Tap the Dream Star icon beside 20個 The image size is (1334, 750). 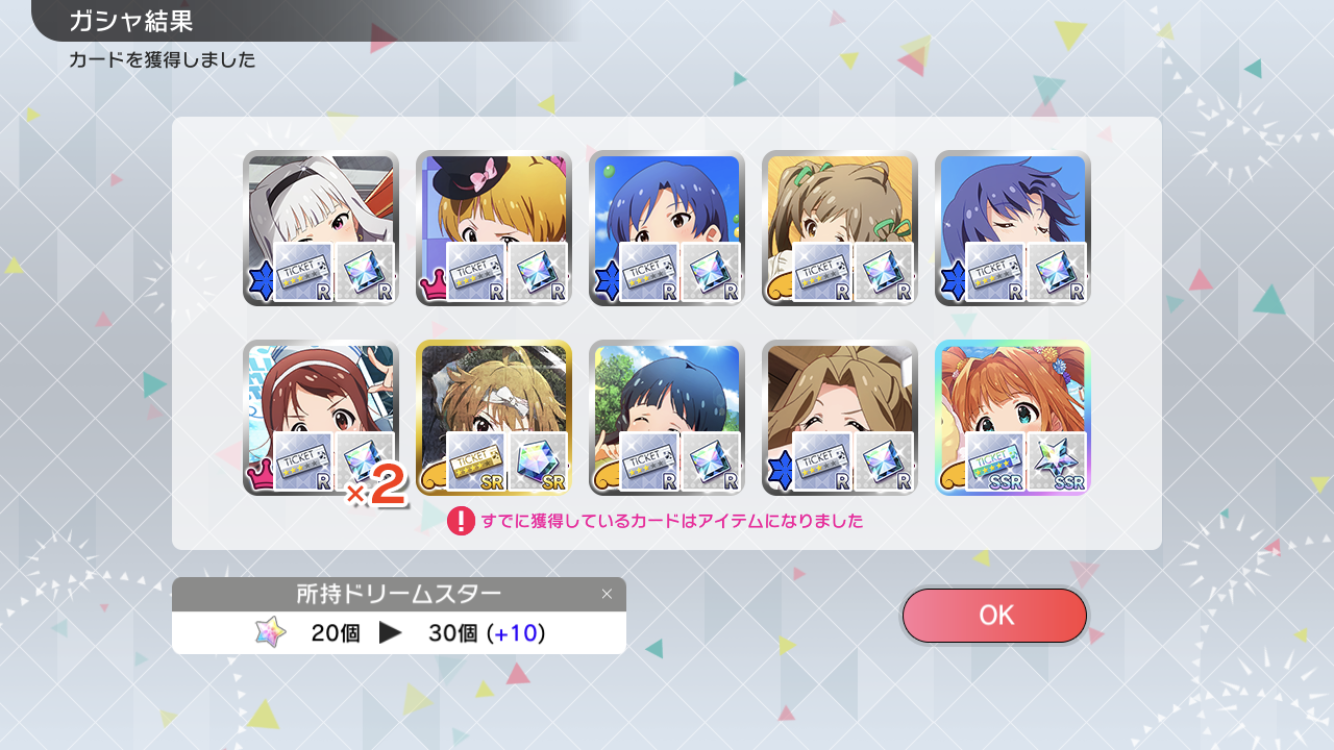tap(270, 632)
